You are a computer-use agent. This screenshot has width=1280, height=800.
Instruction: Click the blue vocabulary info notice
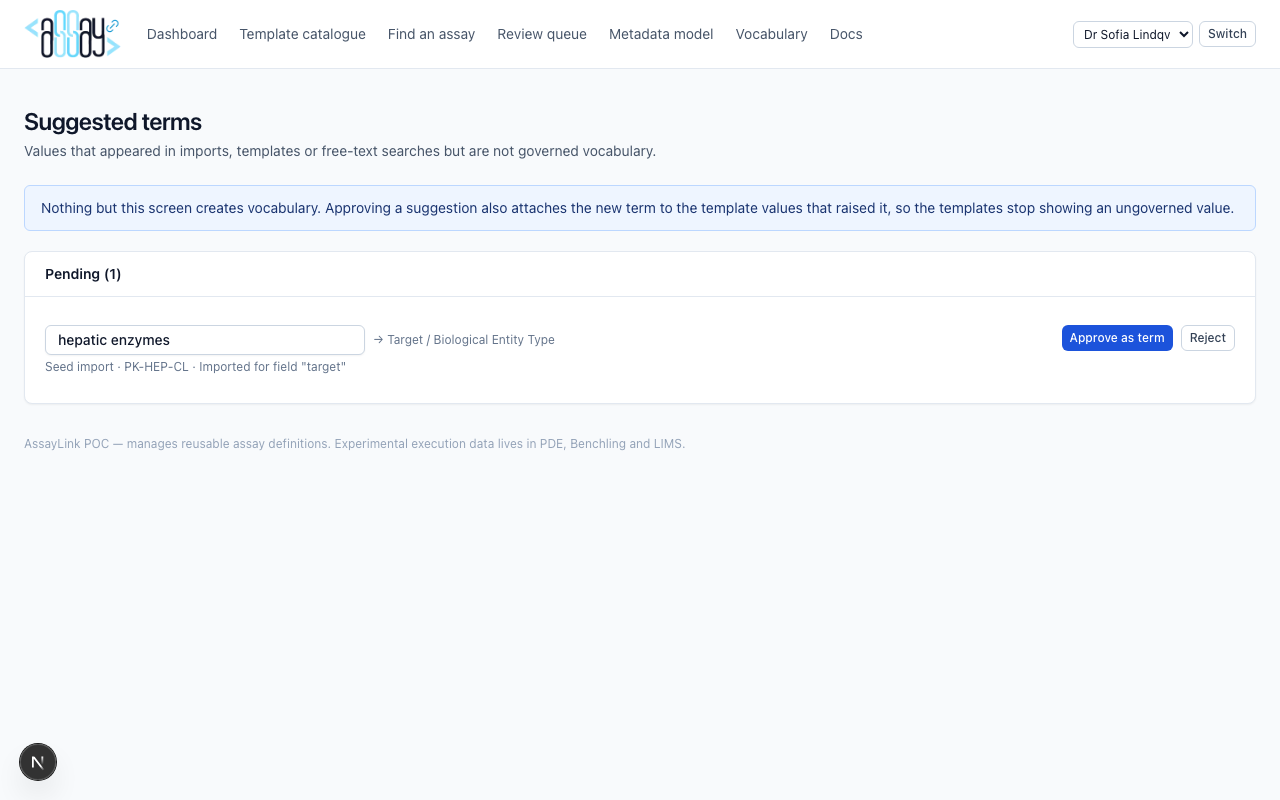pyautogui.click(x=640, y=208)
